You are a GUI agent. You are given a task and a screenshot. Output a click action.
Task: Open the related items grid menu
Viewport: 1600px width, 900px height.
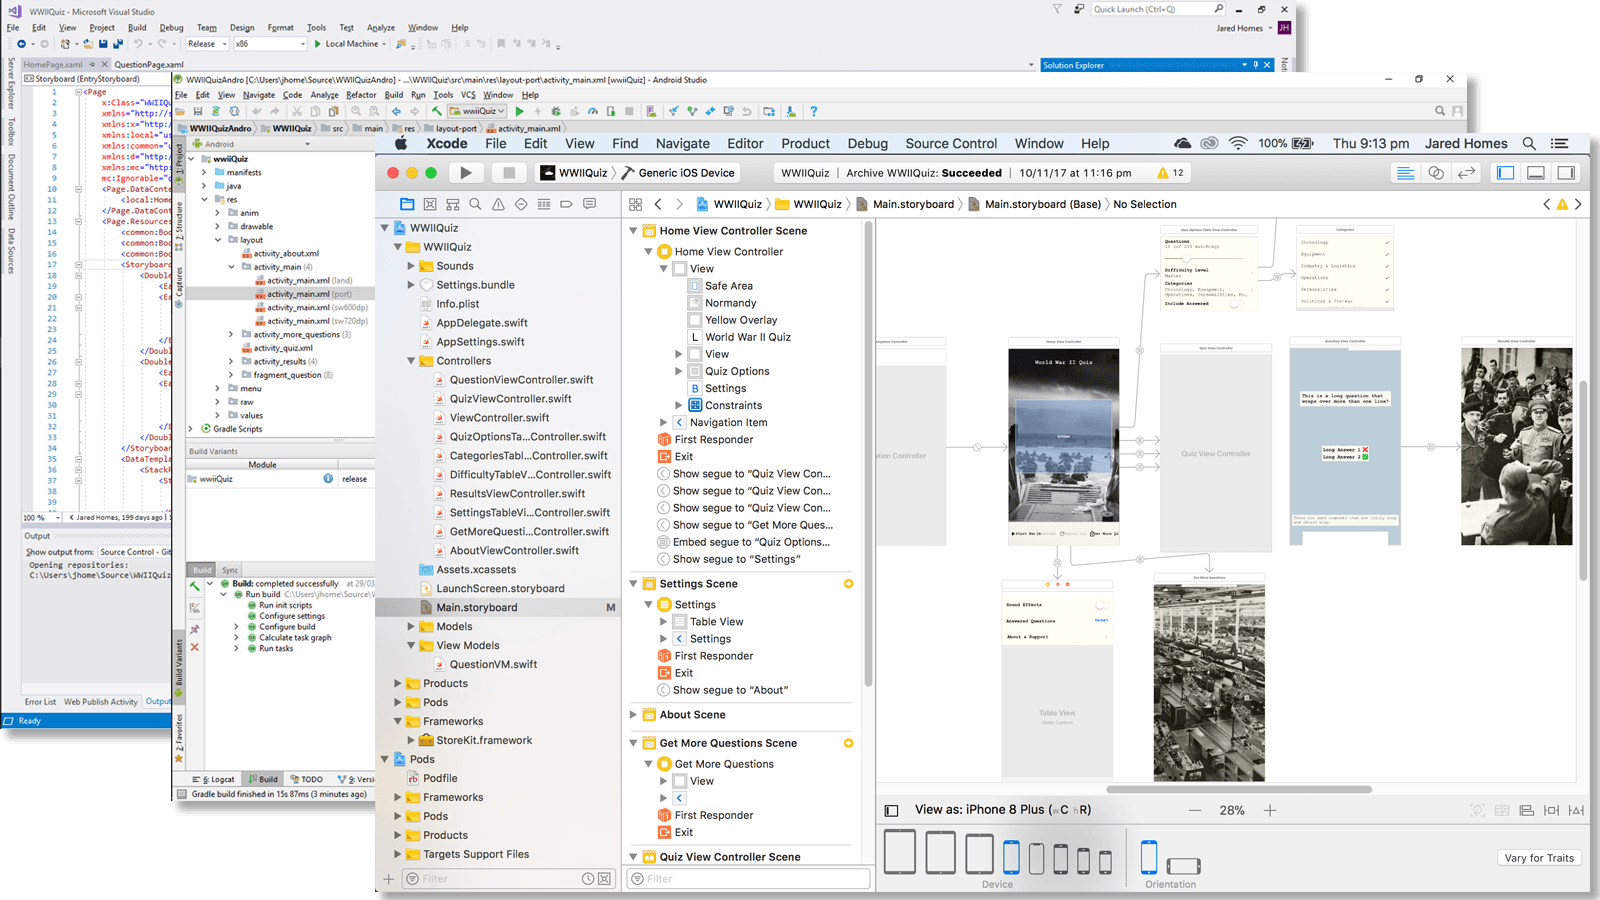click(x=635, y=204)
